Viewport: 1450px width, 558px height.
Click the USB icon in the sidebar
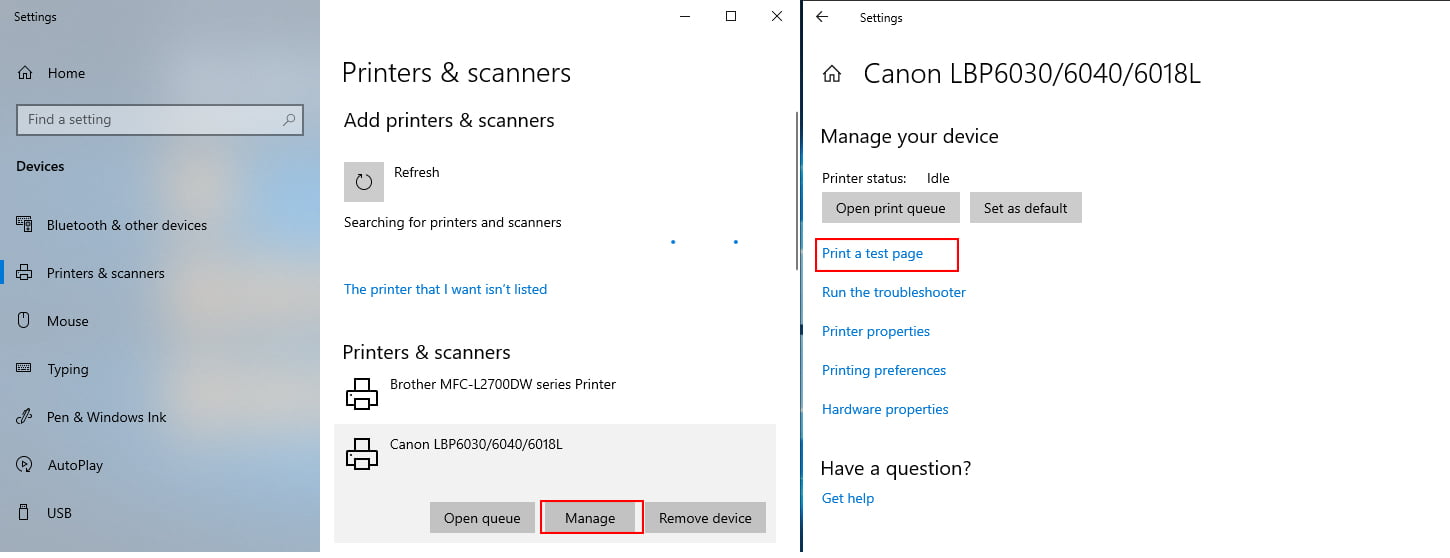[x=25, y=513]
